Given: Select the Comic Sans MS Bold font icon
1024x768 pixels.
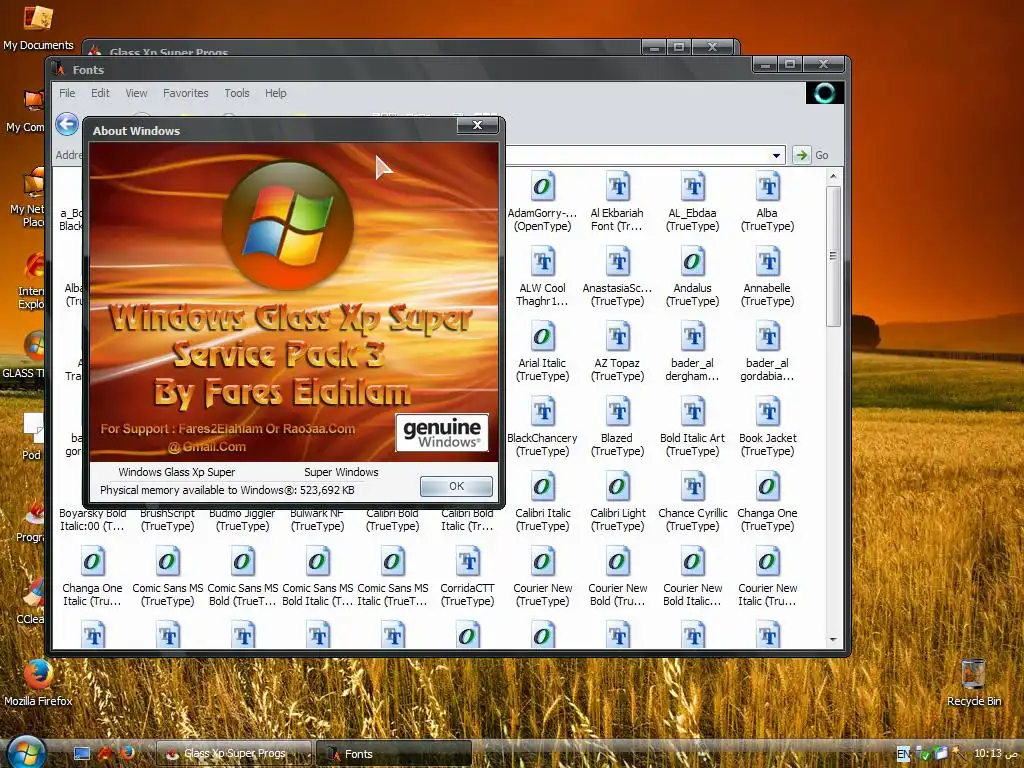Looking at the screenshot, I should click(242, 562).
